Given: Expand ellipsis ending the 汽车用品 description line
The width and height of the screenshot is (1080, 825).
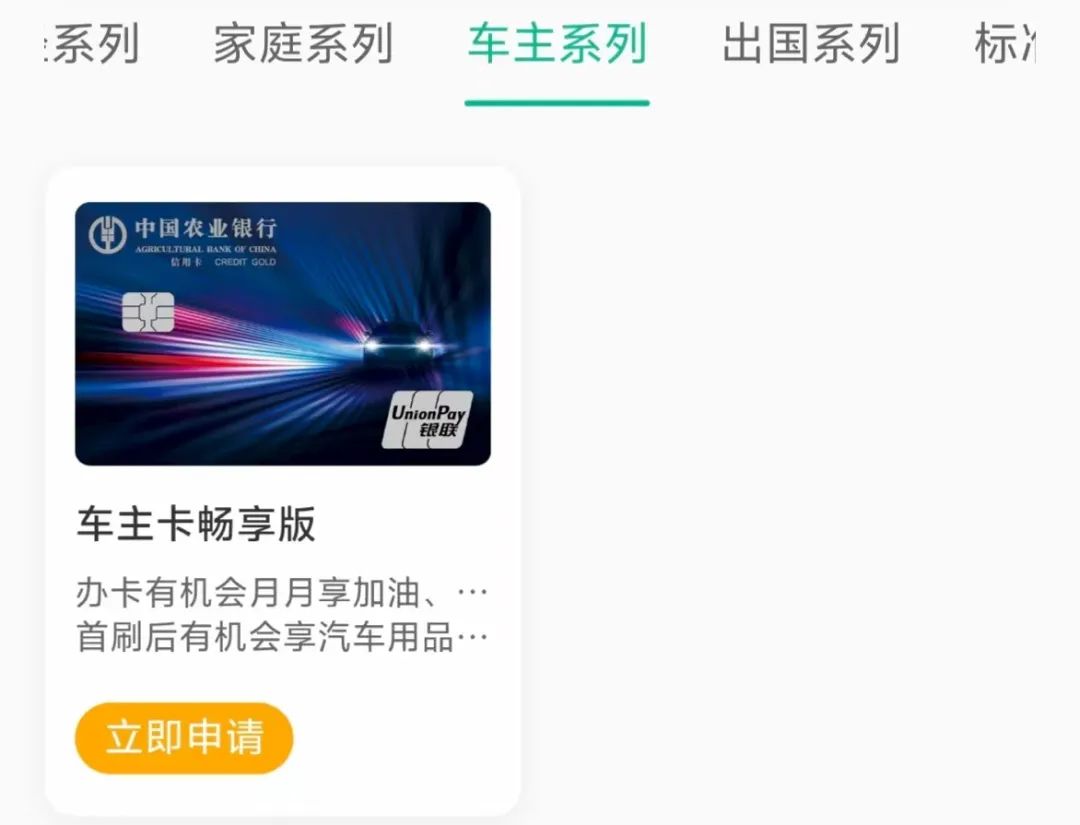Looking at the screenshot, I should [x=472, y=637].
